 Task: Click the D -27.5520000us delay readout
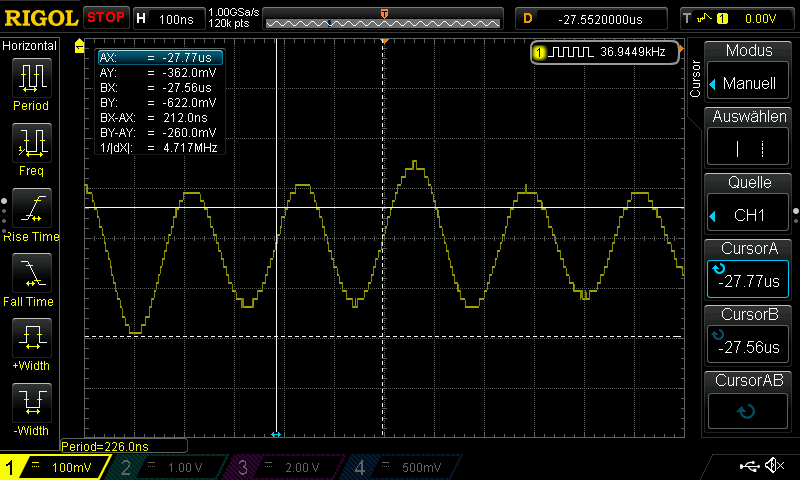[x=591, y=19]
